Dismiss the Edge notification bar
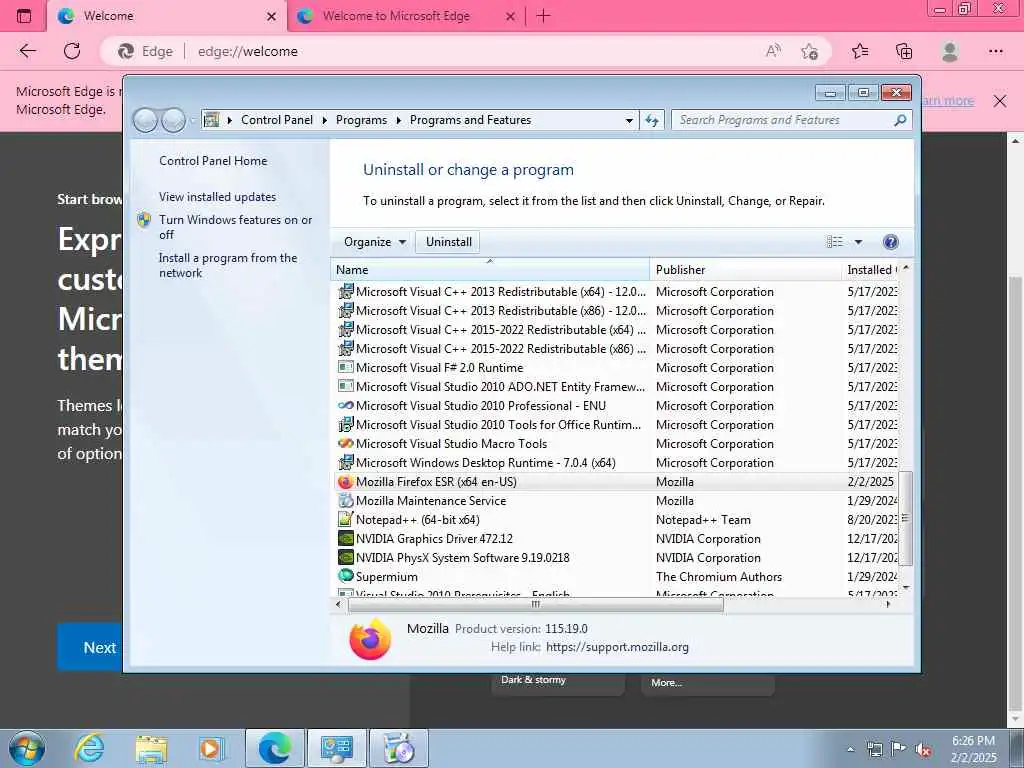This screenshot has width=1024, height=768. point(1000,101)
